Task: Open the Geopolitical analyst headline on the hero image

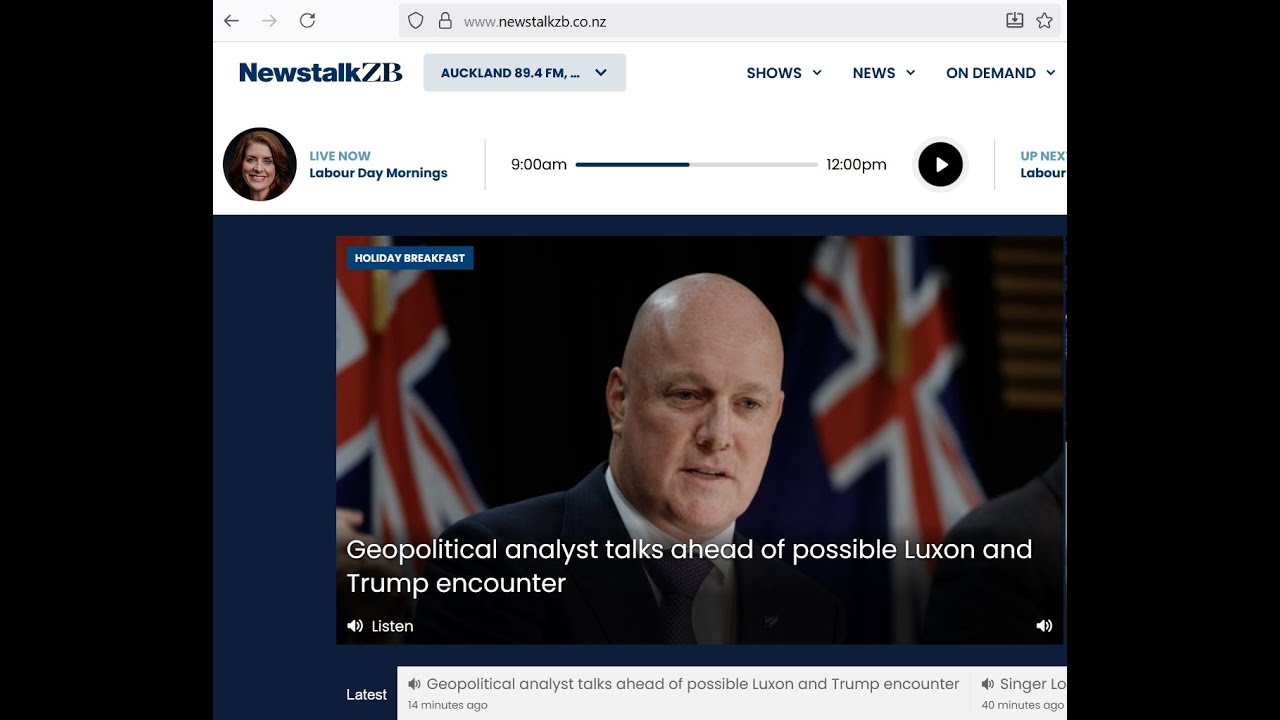Action: (689, 566)
